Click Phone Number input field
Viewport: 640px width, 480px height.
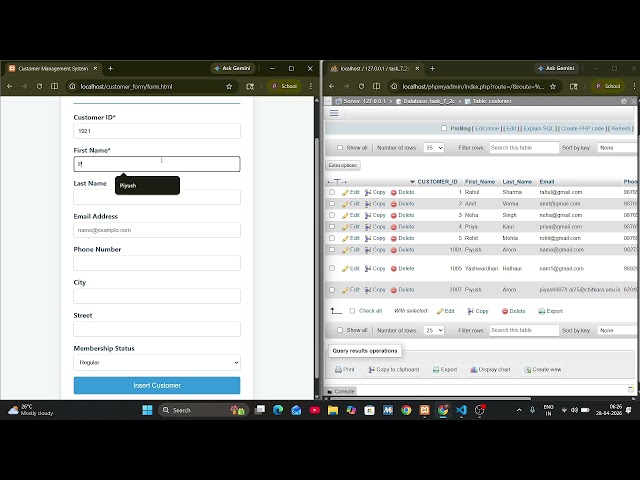[157, 263]
